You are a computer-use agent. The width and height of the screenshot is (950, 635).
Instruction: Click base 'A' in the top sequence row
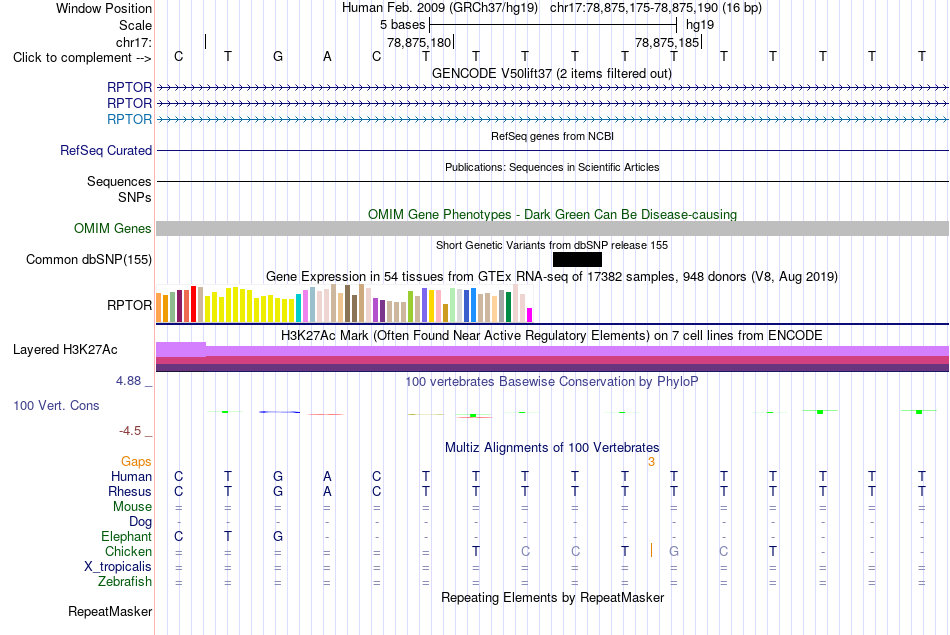(327, 57)
